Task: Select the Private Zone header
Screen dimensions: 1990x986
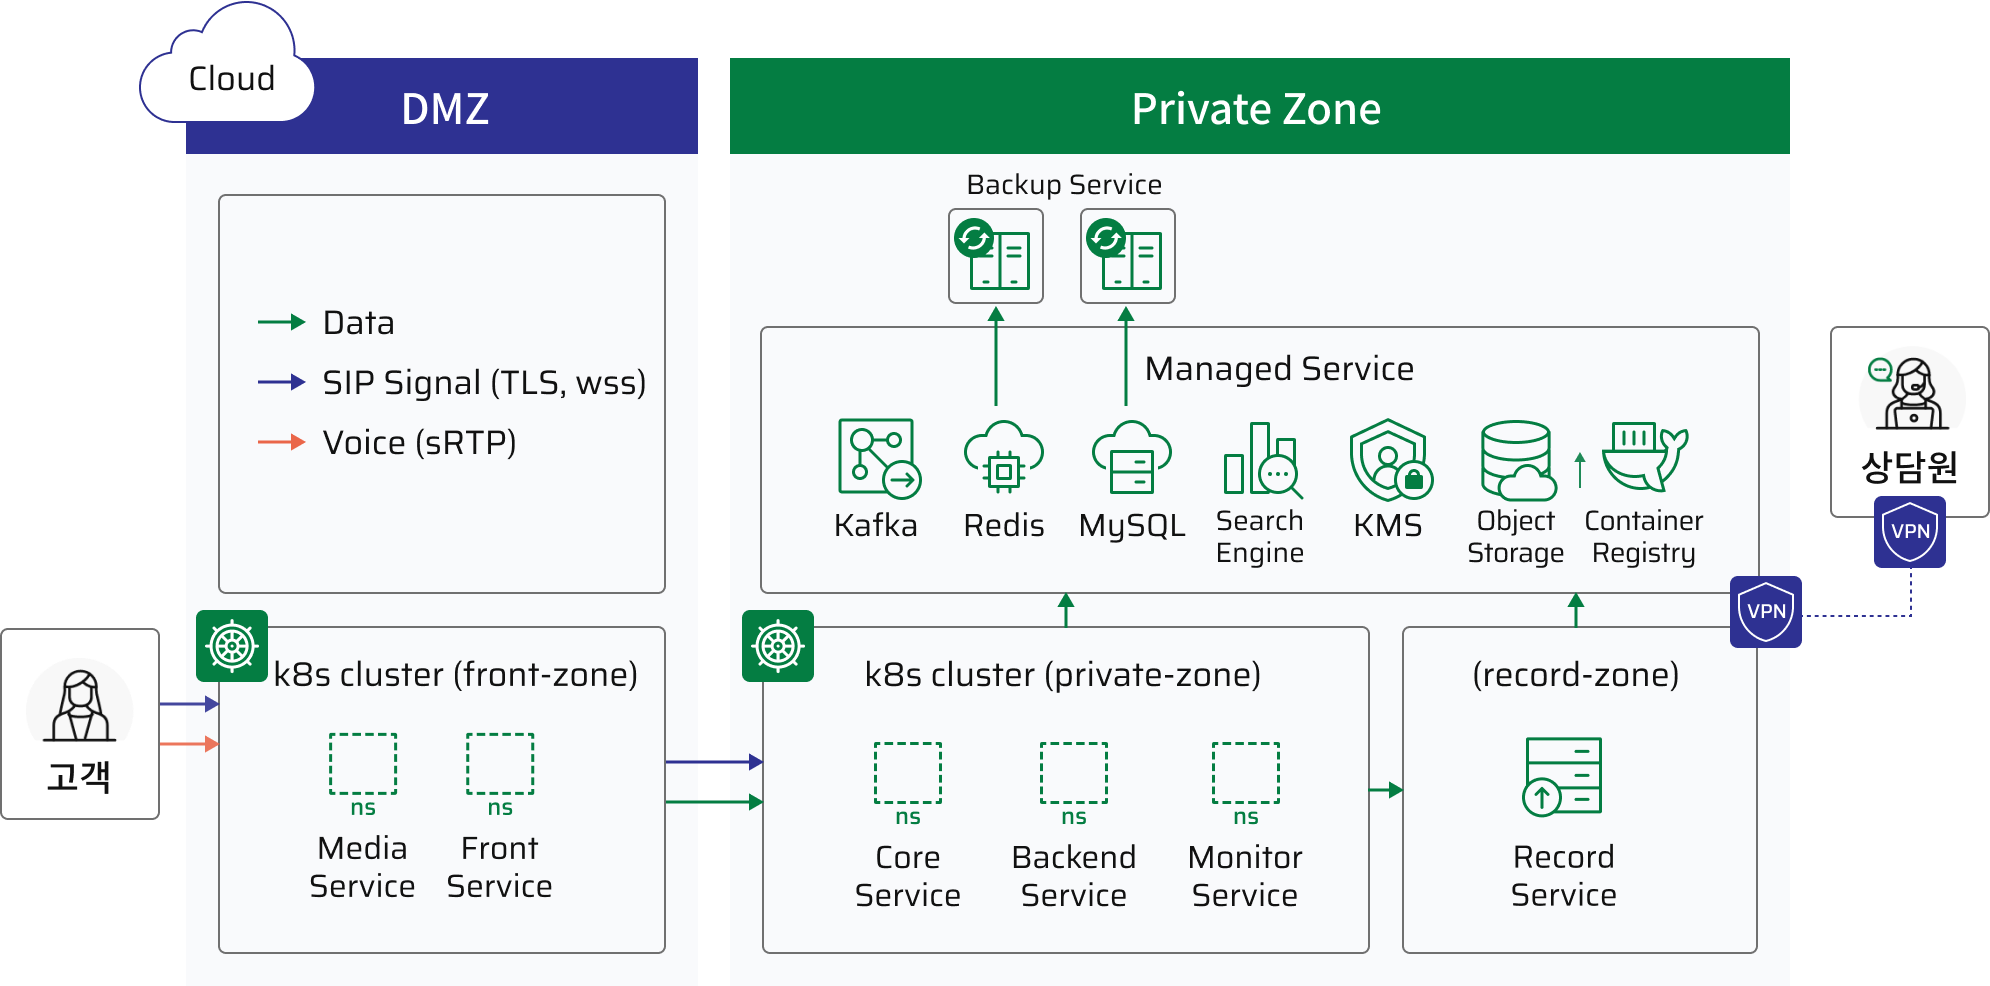Action: (x=1258, y=108)
